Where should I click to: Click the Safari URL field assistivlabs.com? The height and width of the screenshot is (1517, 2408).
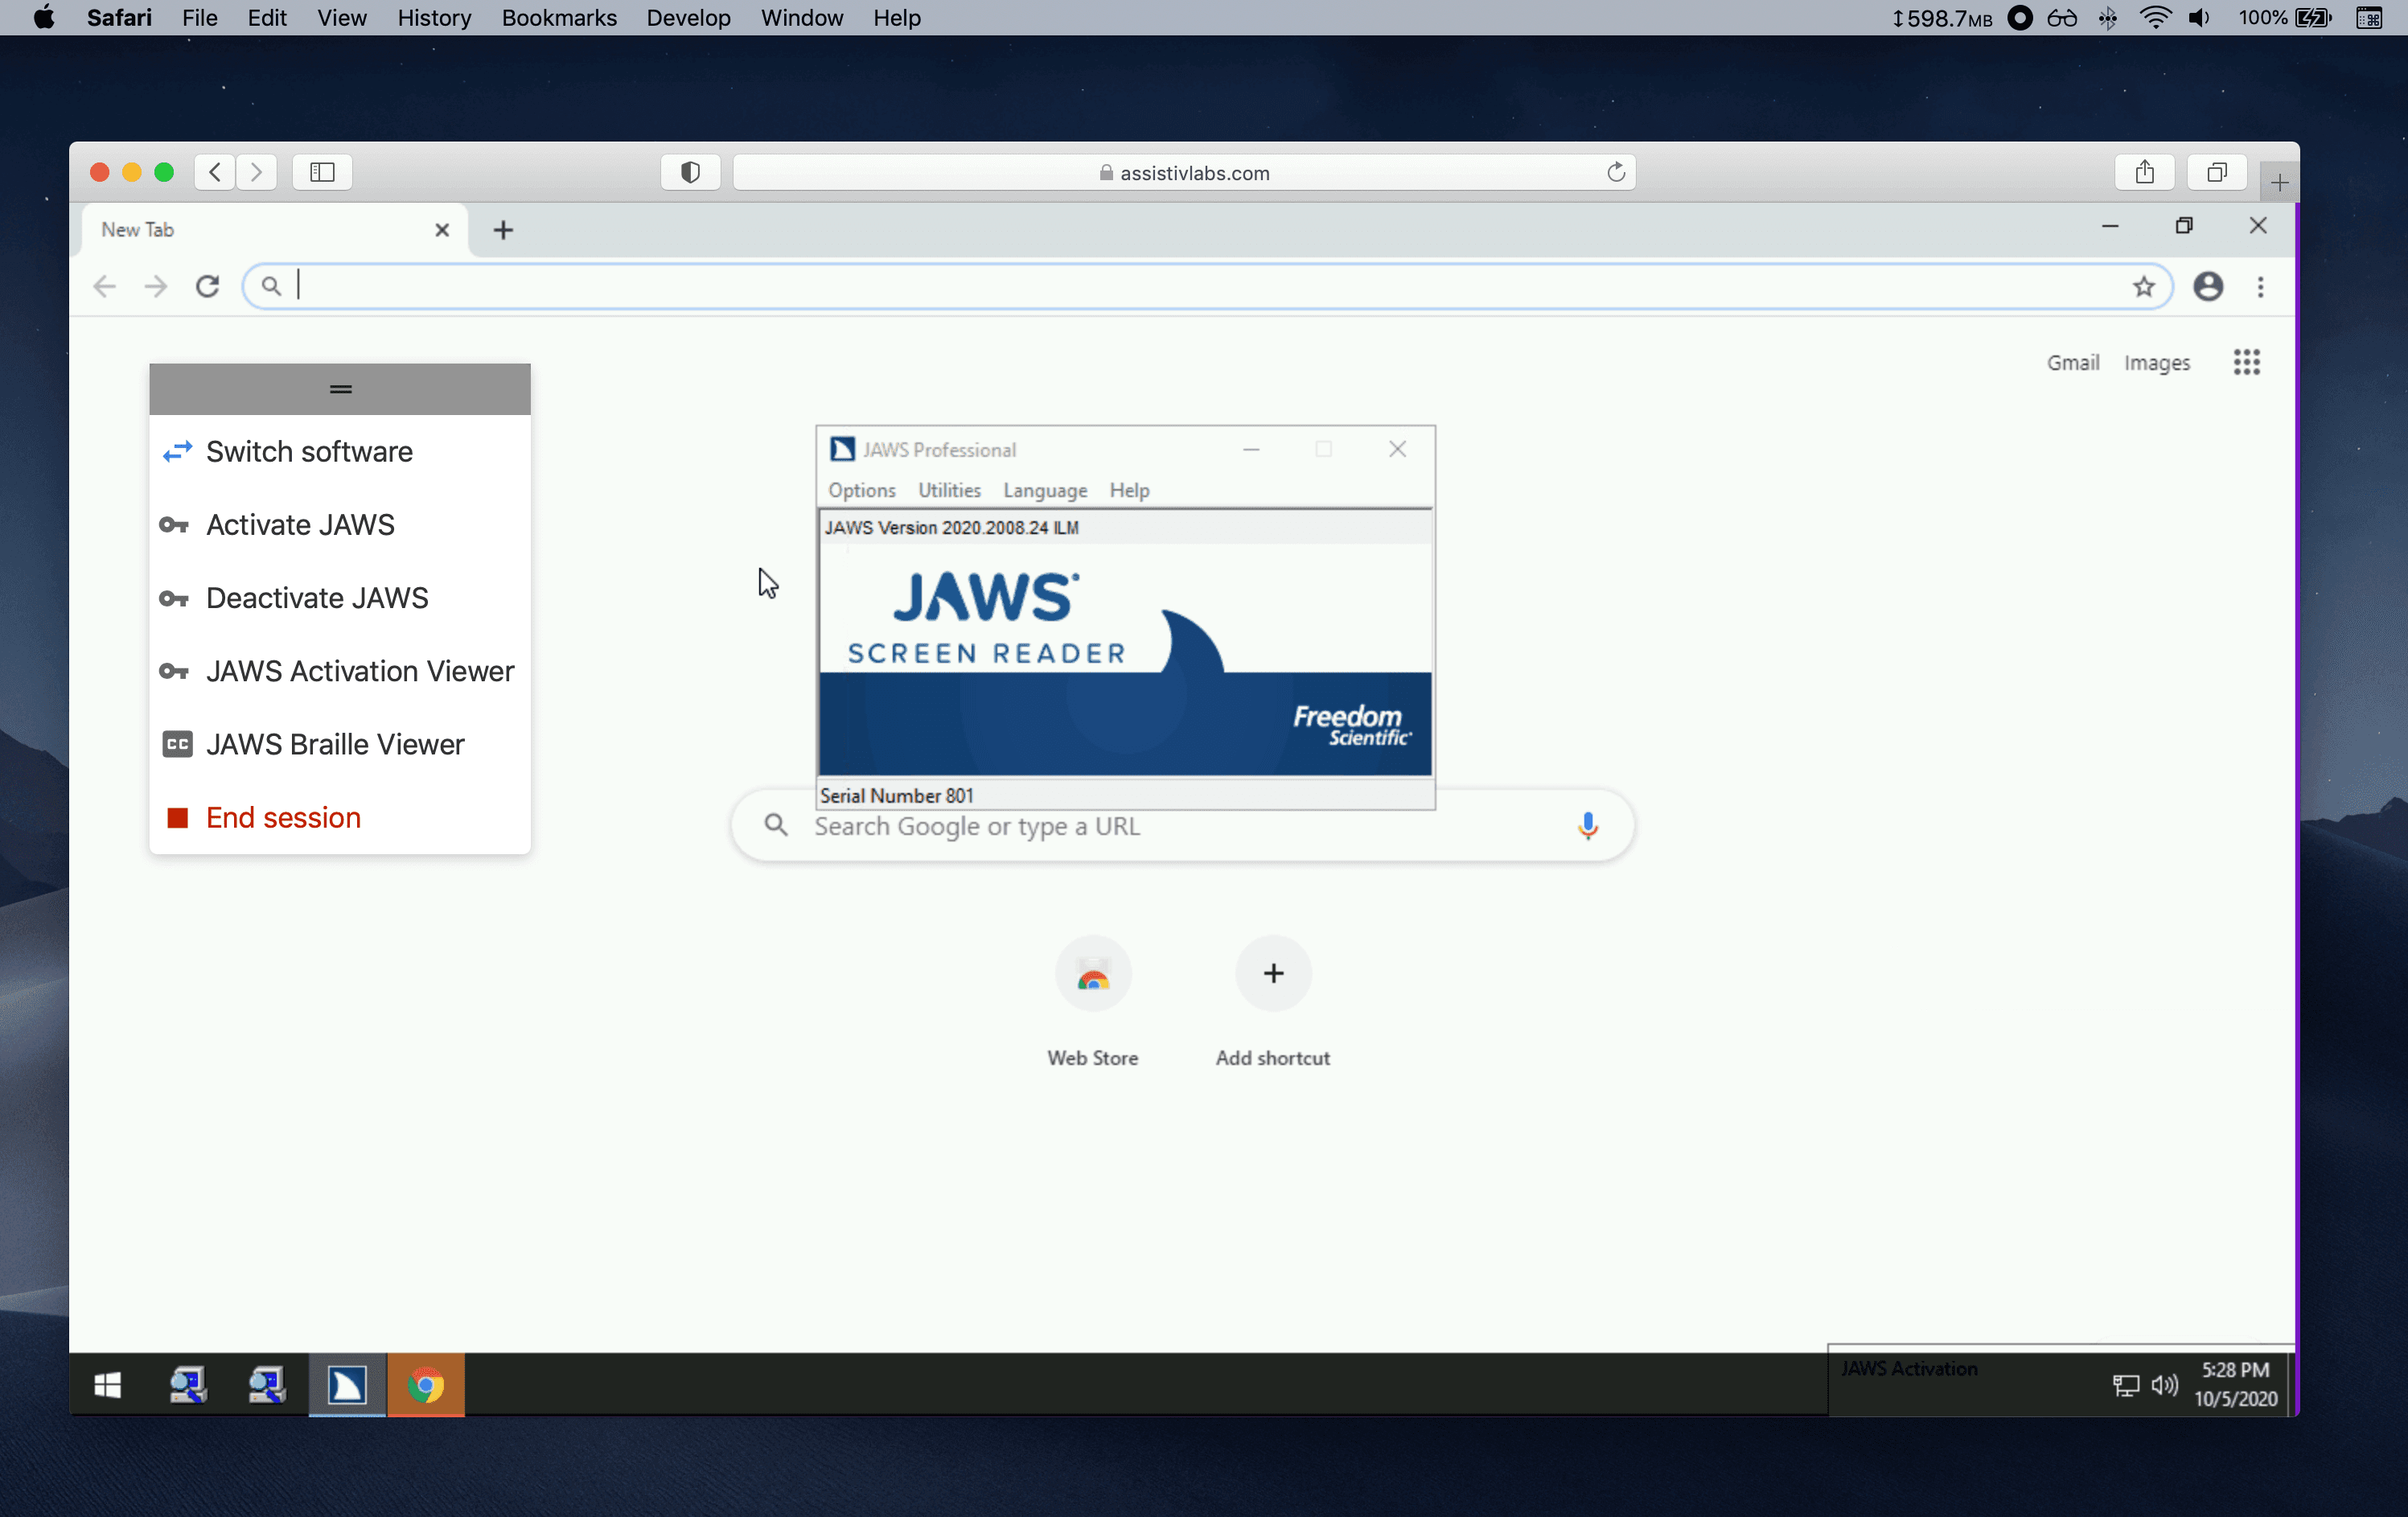(x=1184, y=172)
